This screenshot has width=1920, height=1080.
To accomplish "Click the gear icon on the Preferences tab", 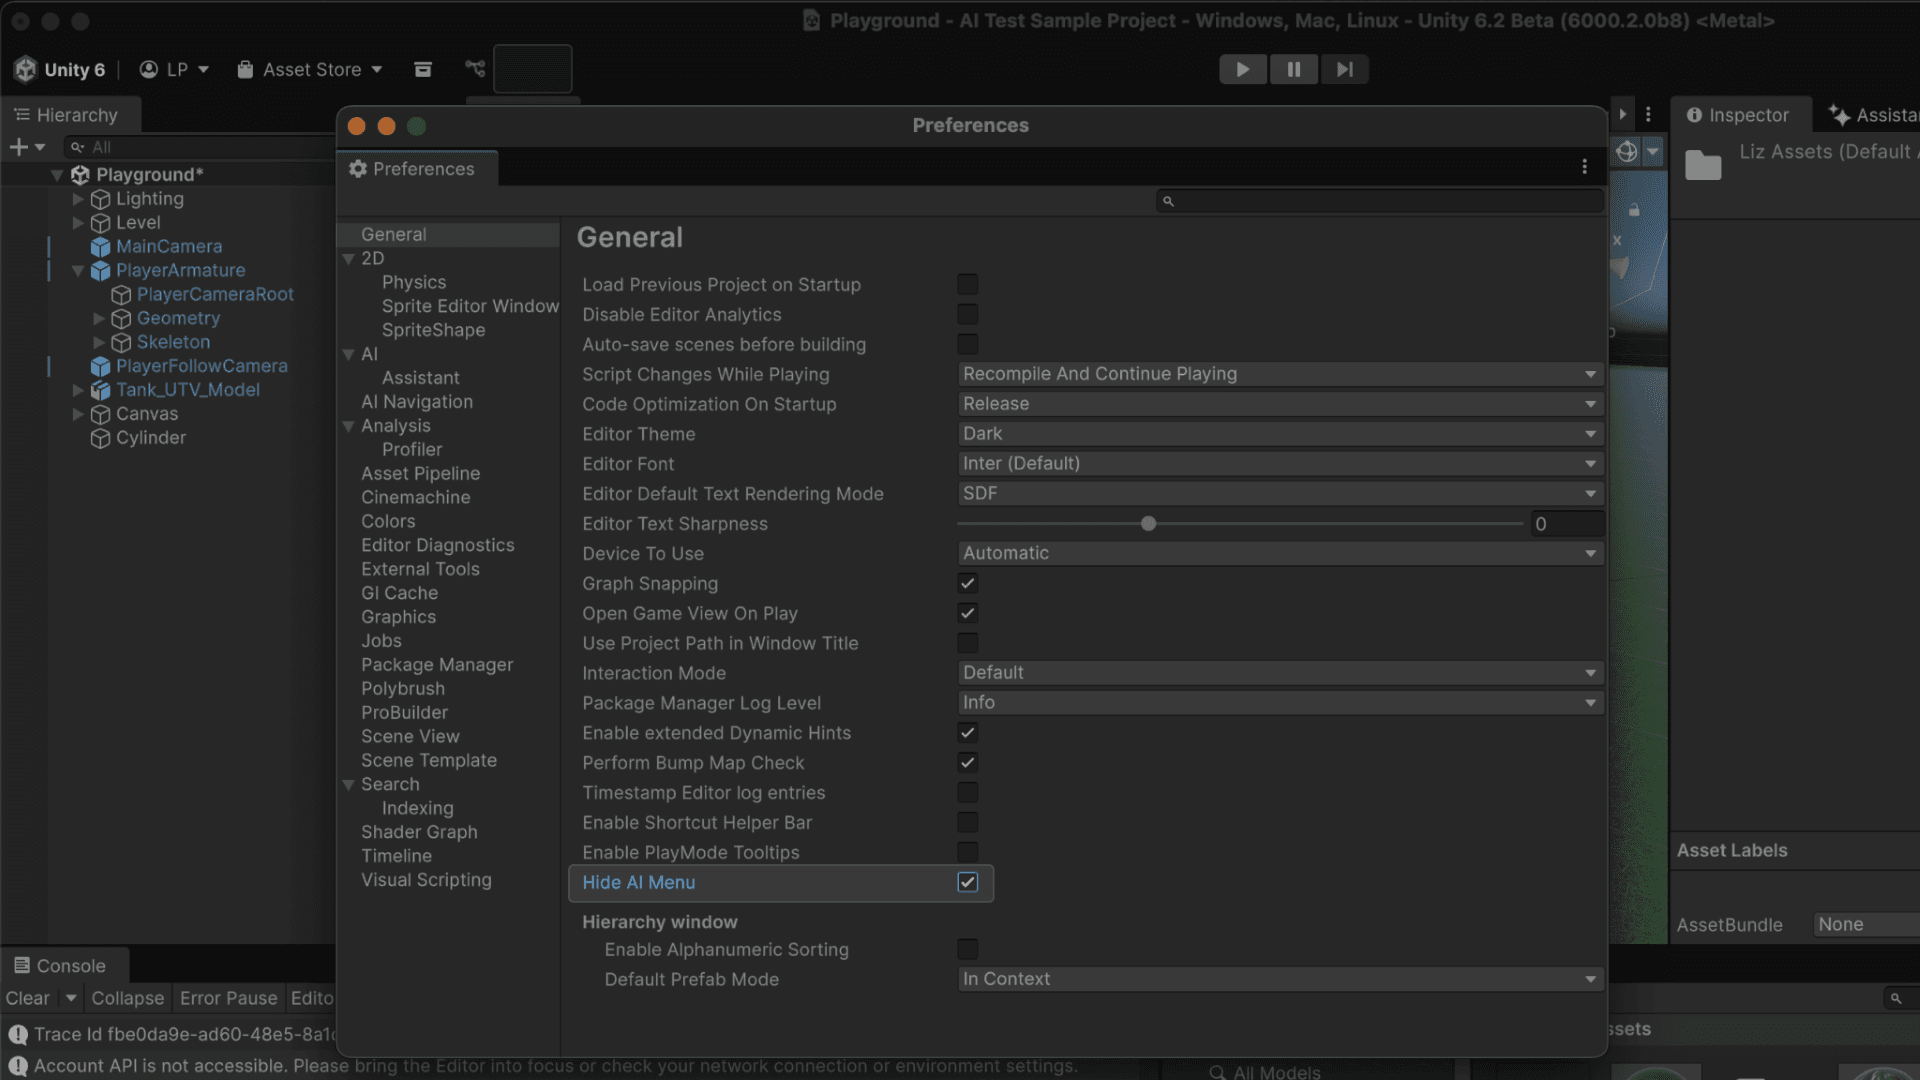I will point(358,168).
